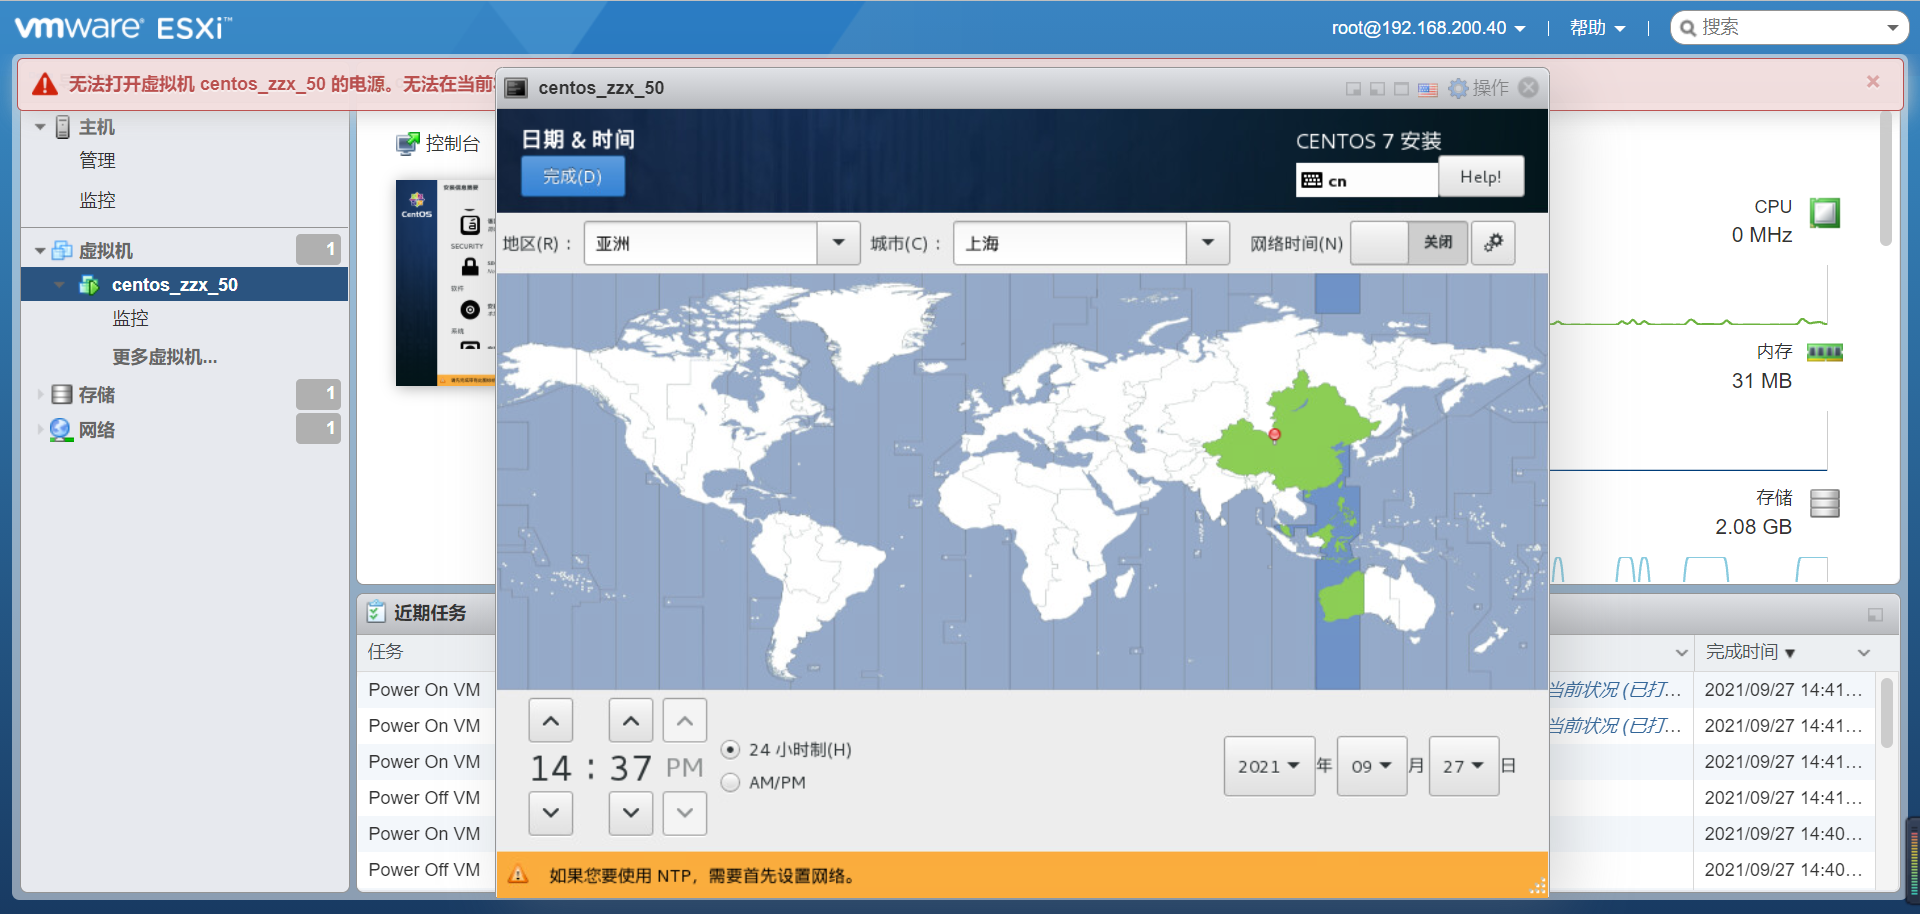Screen dimensions: 1920x914
Task: Click the search magnifier icon
Action: click(x=1688, y=28)
